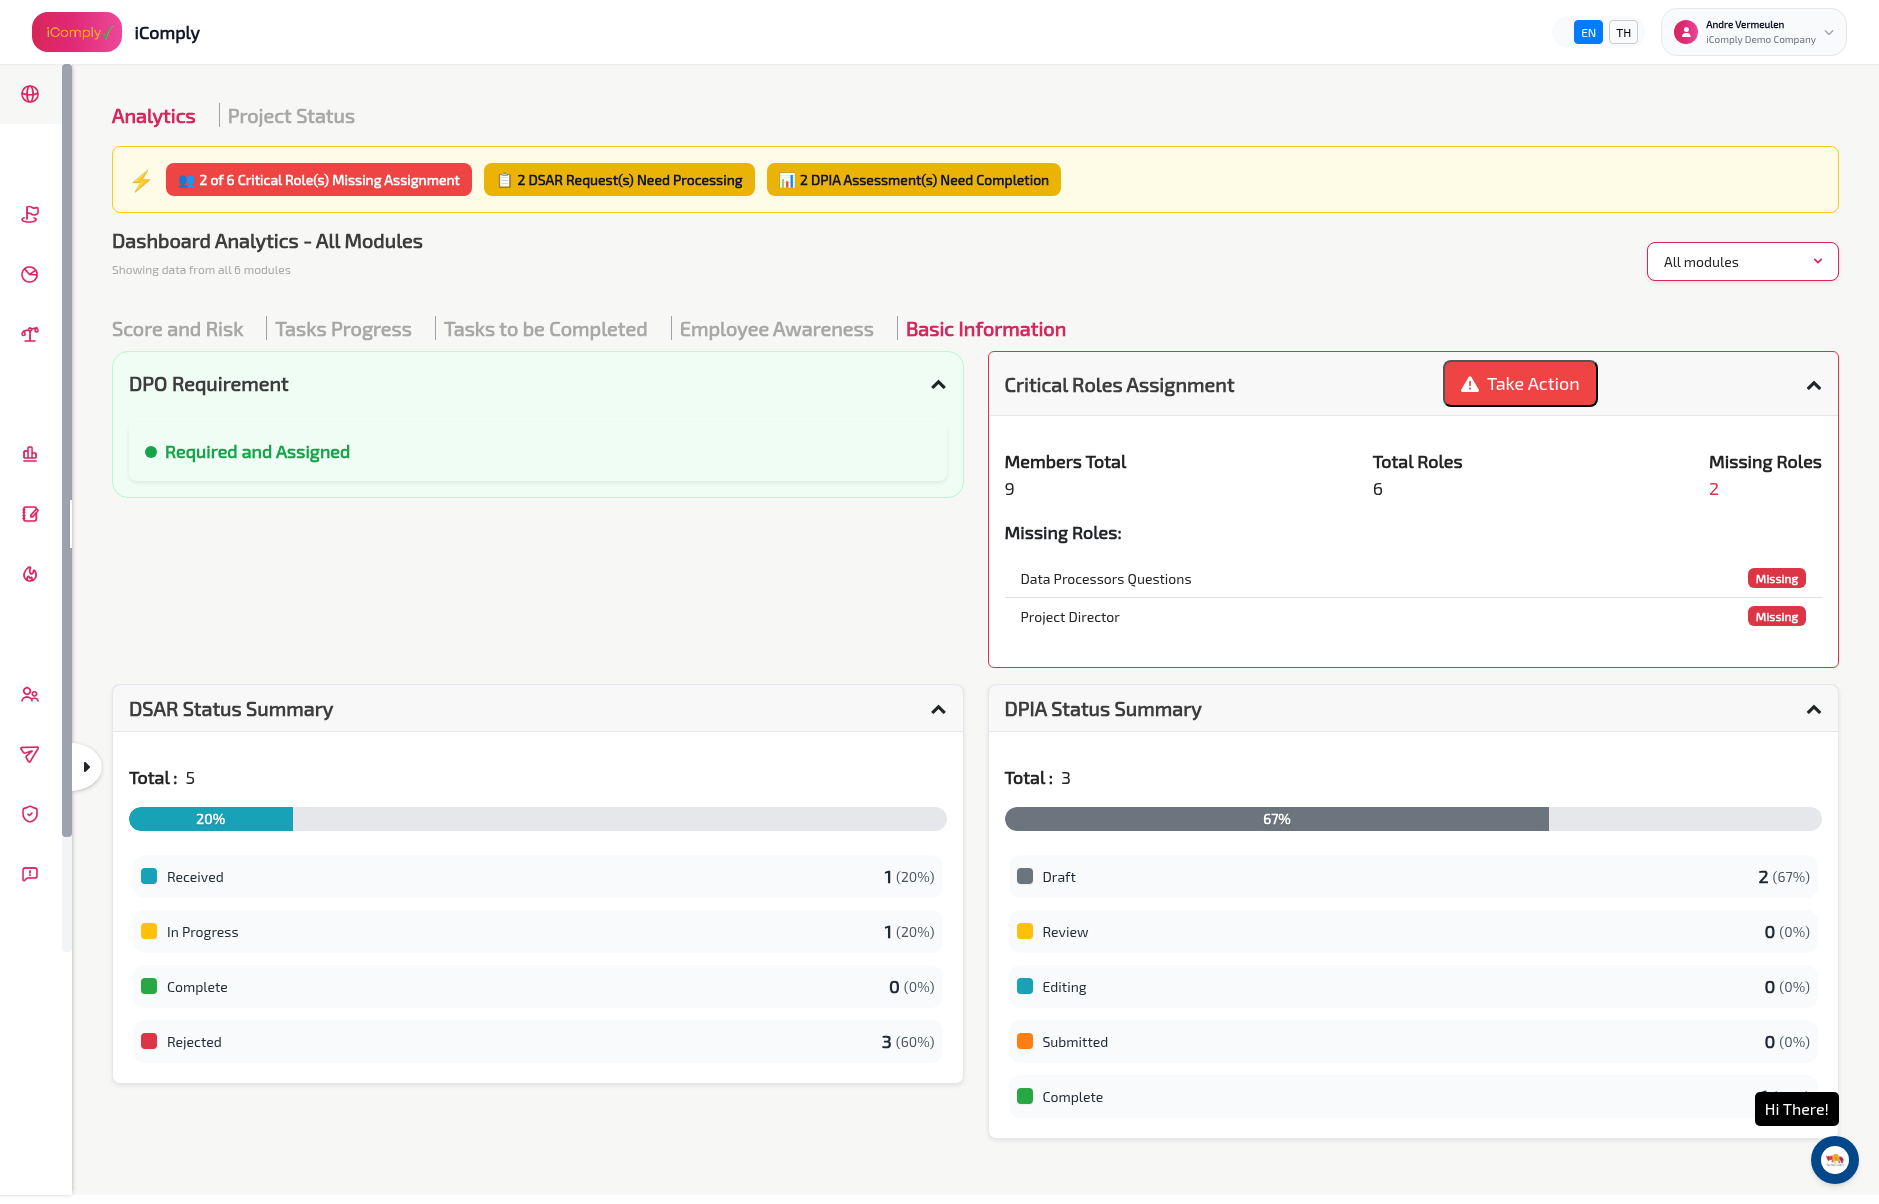Switch language to TH

point(1623,31)
